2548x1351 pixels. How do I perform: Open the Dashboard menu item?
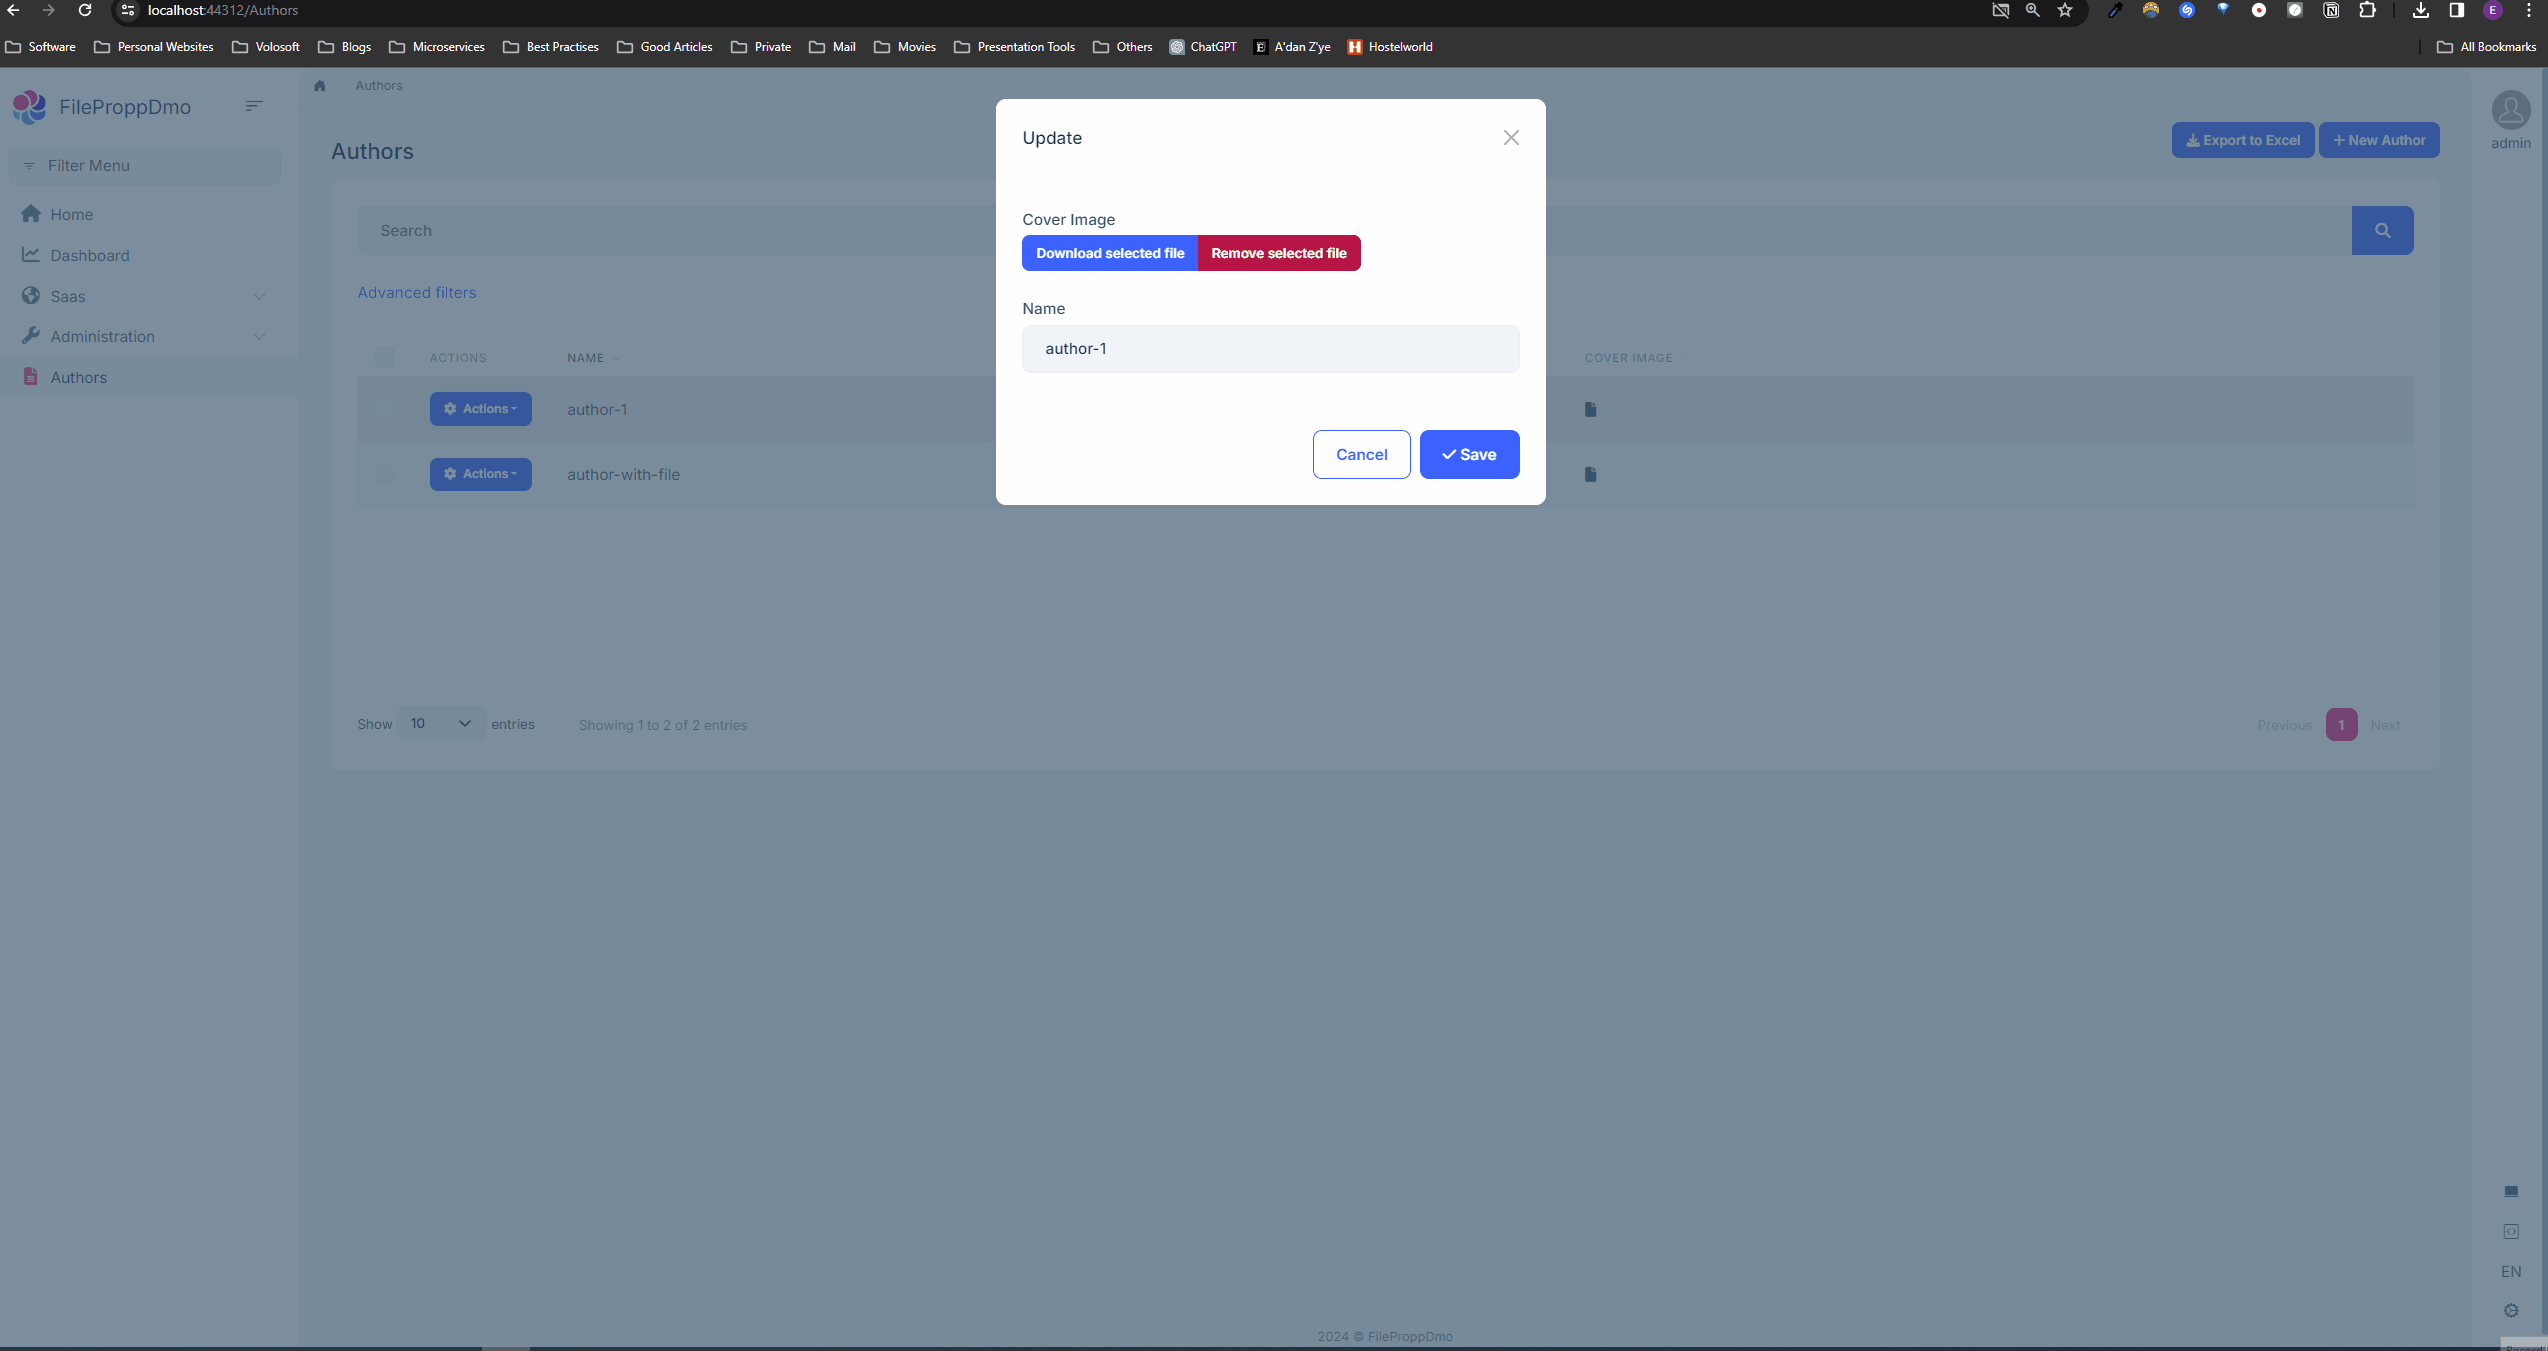[90, 256]
